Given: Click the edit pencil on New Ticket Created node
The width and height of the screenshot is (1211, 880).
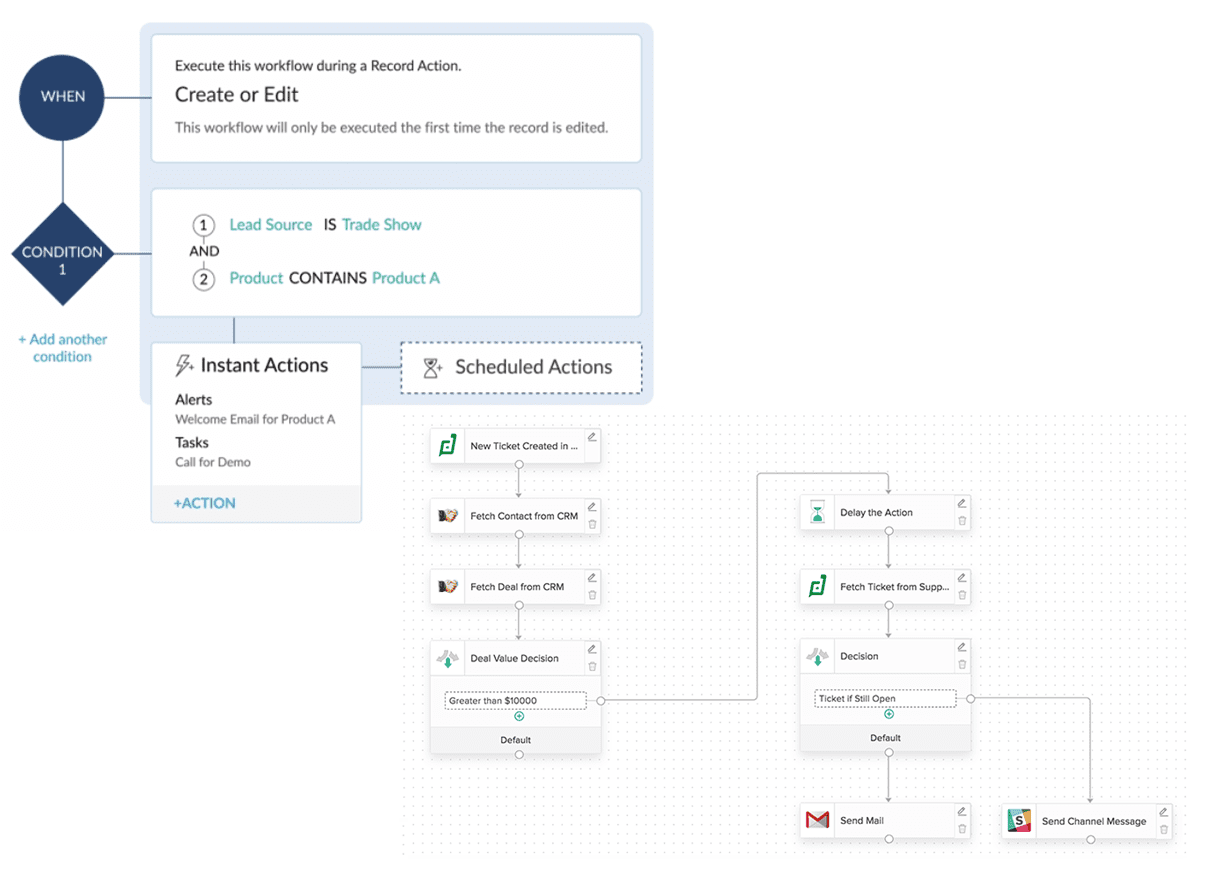Looking at the screenshot, I should point(592,437).
